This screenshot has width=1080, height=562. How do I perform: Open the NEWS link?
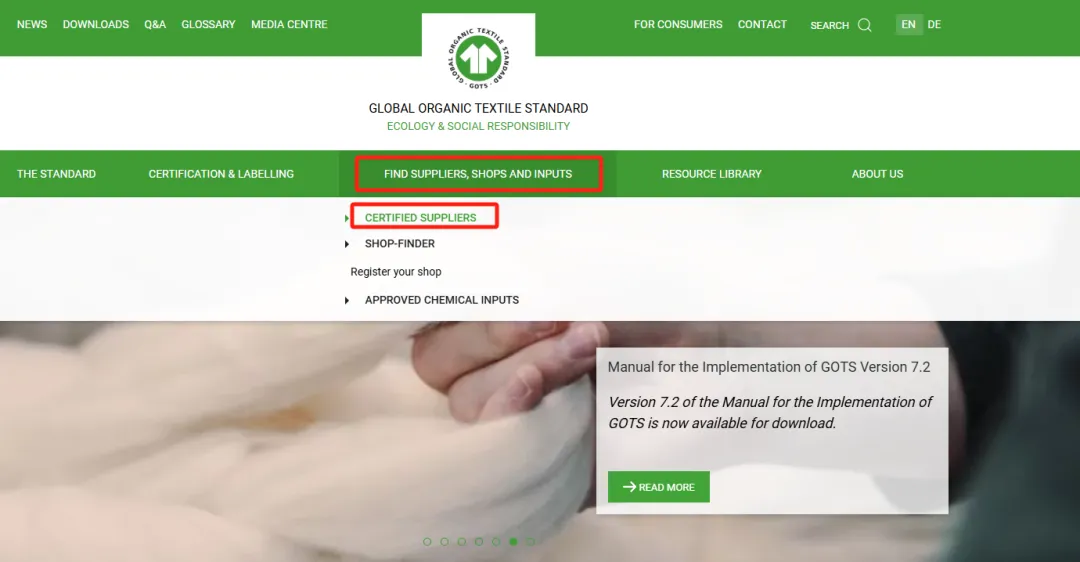[32, 24]
